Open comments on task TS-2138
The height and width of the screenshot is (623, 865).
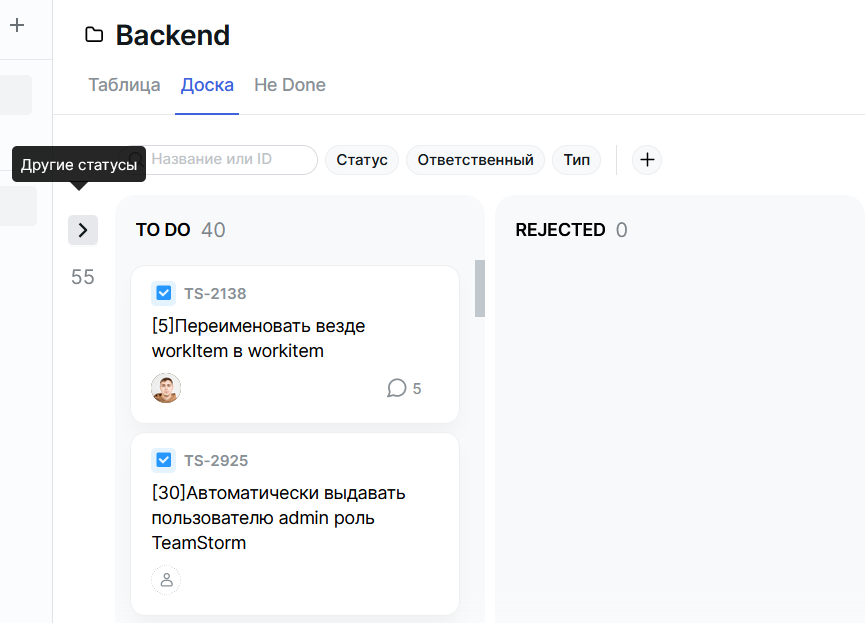point(403,388)
